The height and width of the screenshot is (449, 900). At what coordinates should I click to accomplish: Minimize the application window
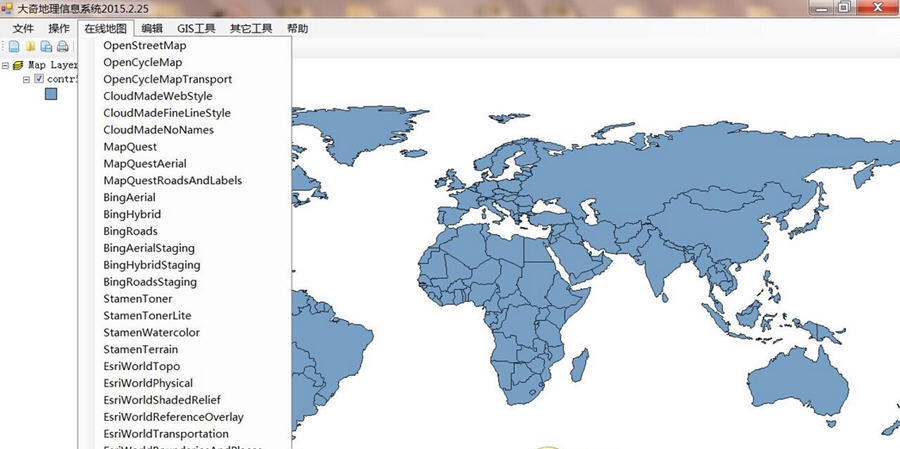(822, 8)
